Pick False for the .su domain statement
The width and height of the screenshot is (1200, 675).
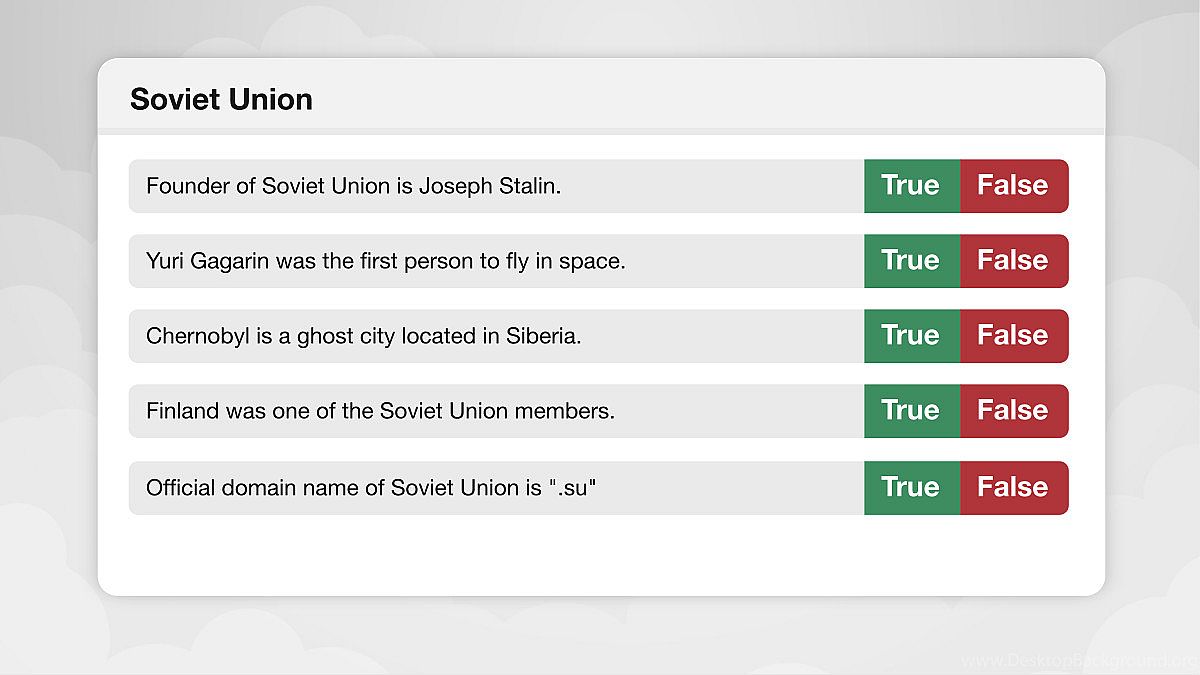(x=1013, y=488)
